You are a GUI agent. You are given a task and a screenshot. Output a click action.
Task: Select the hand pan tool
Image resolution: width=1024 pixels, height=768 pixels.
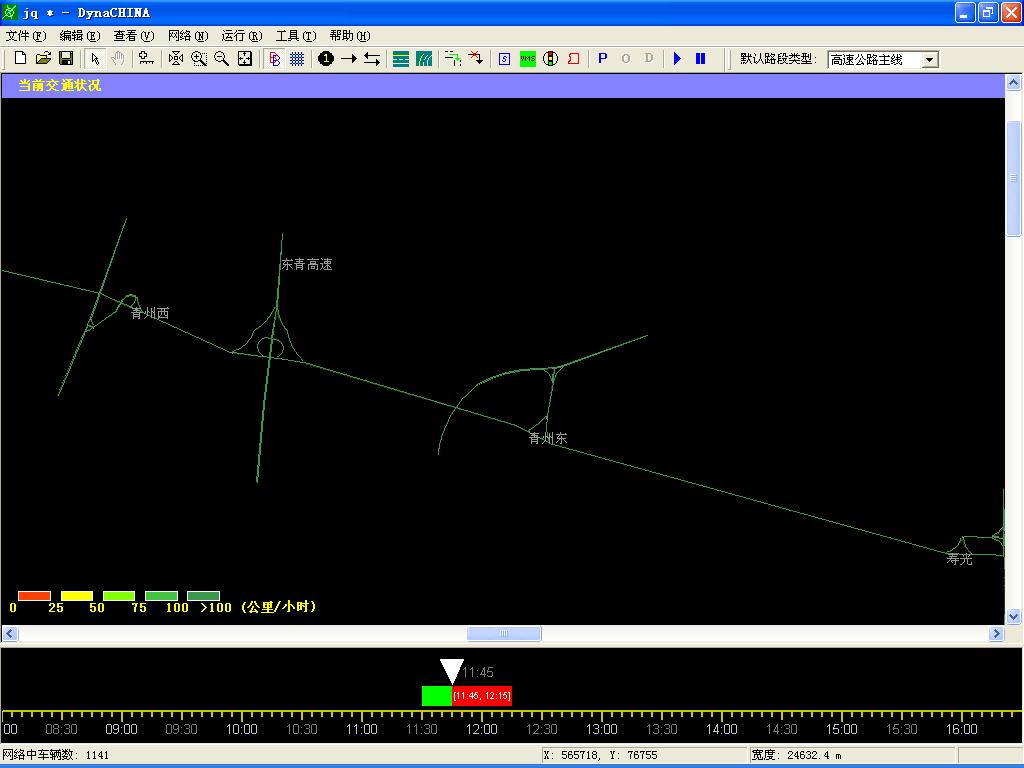point(118,59)
